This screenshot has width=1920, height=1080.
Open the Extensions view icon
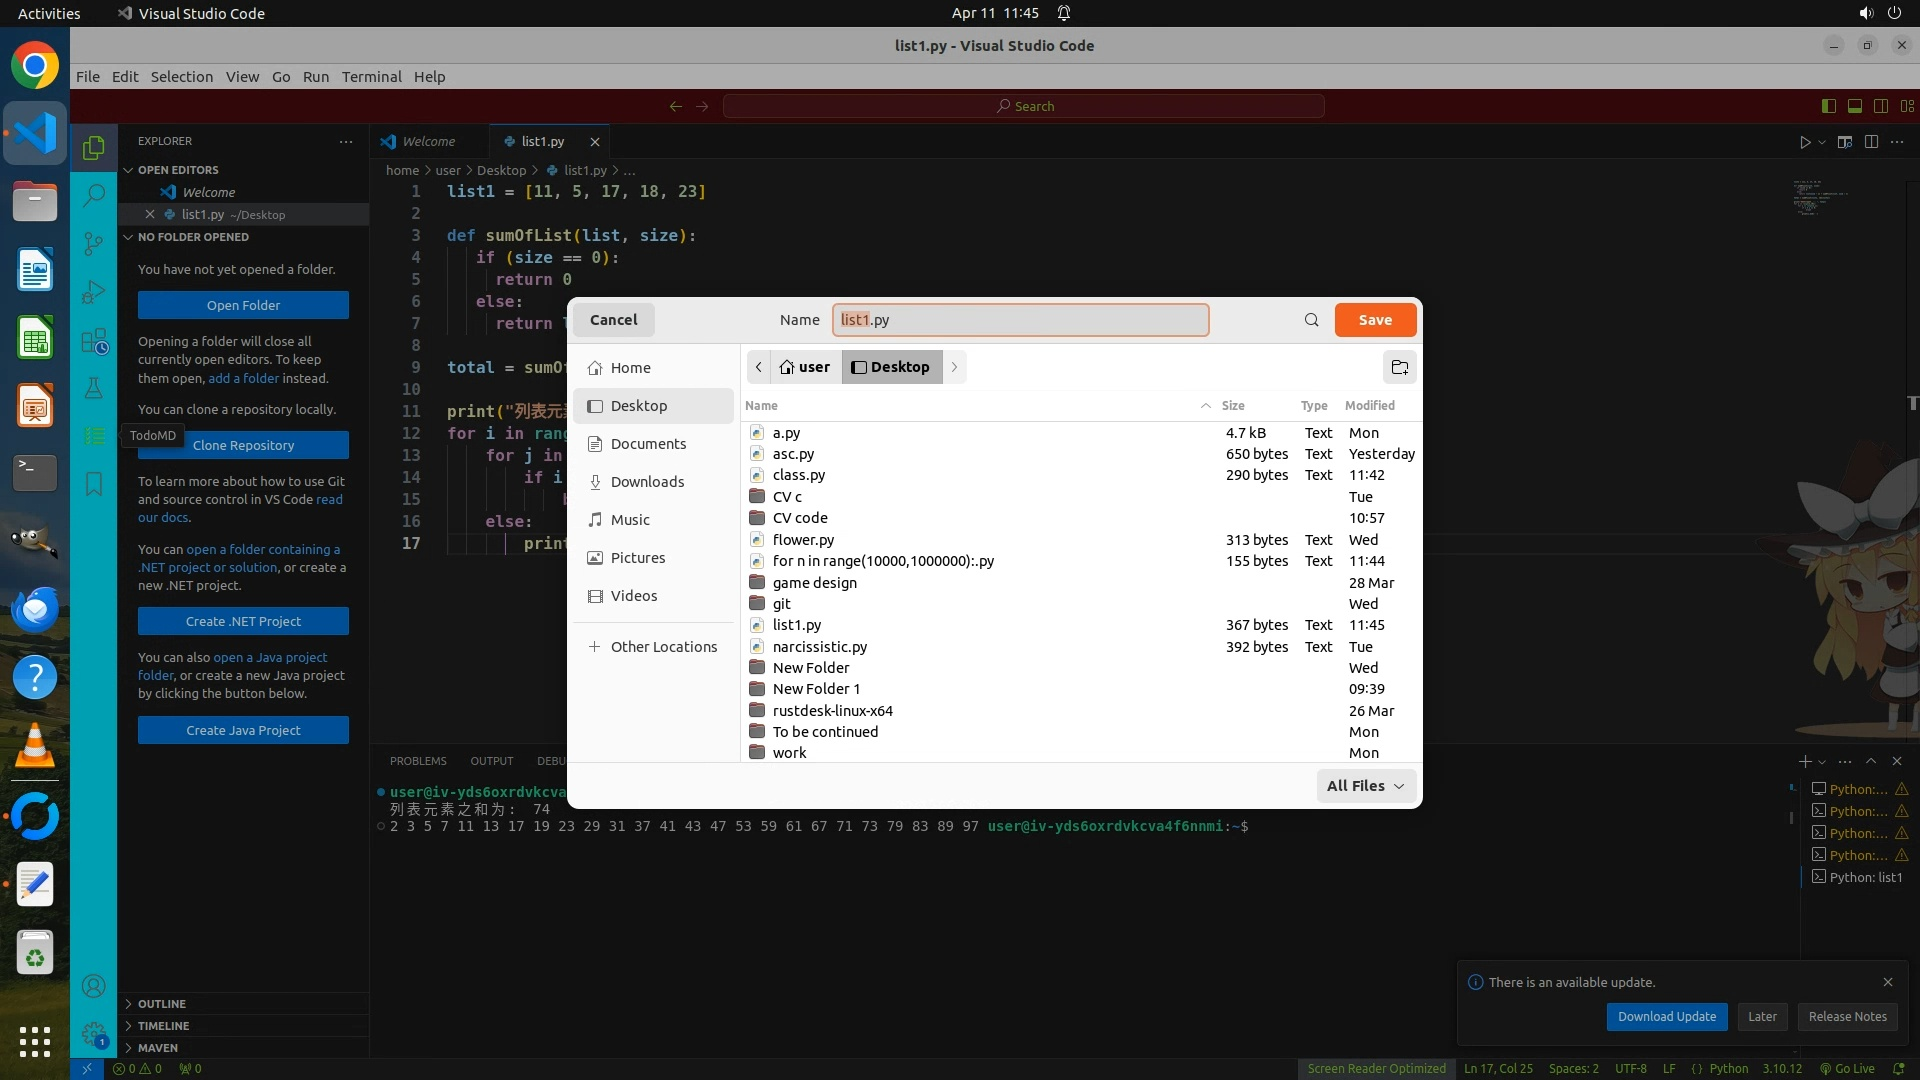(x=93, y=341)
